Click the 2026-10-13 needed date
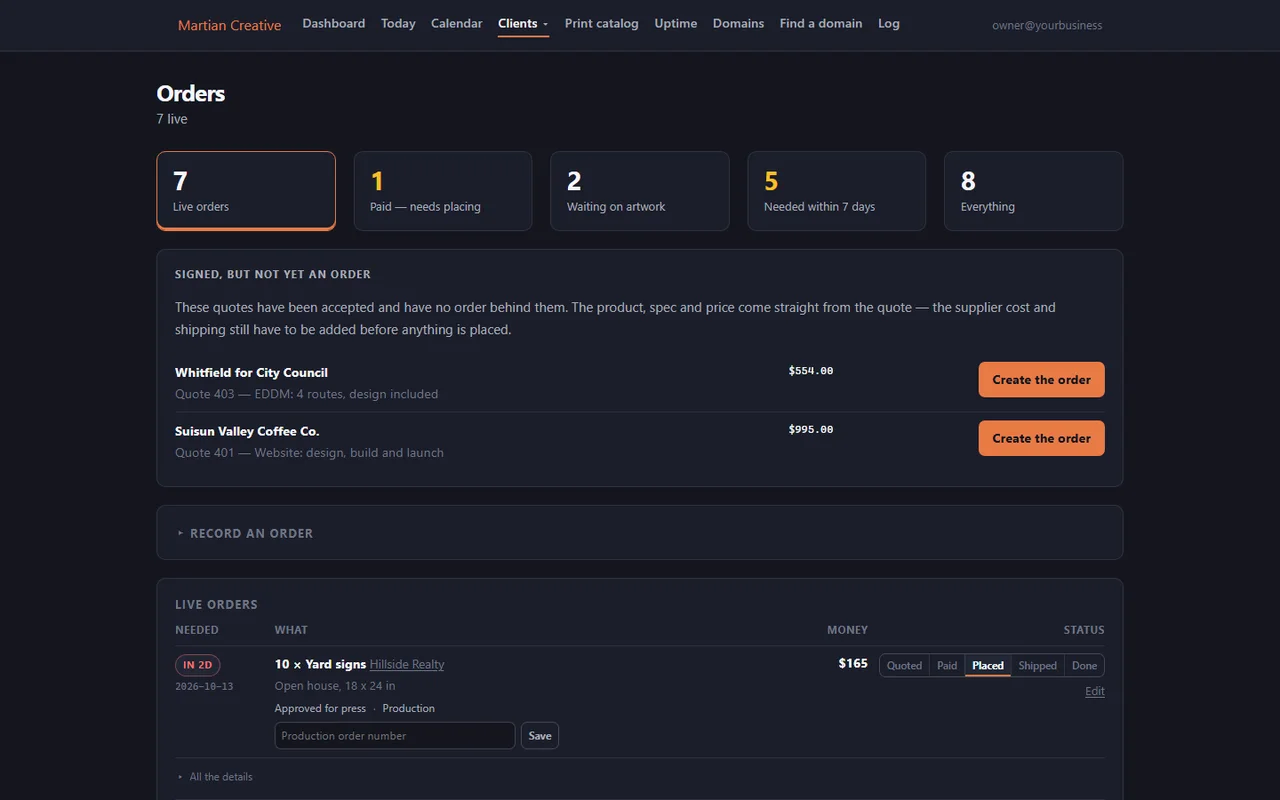Image resolution: width=1280 pixels, height=800 pixels. pyautogui.click(x=204, y=687)
